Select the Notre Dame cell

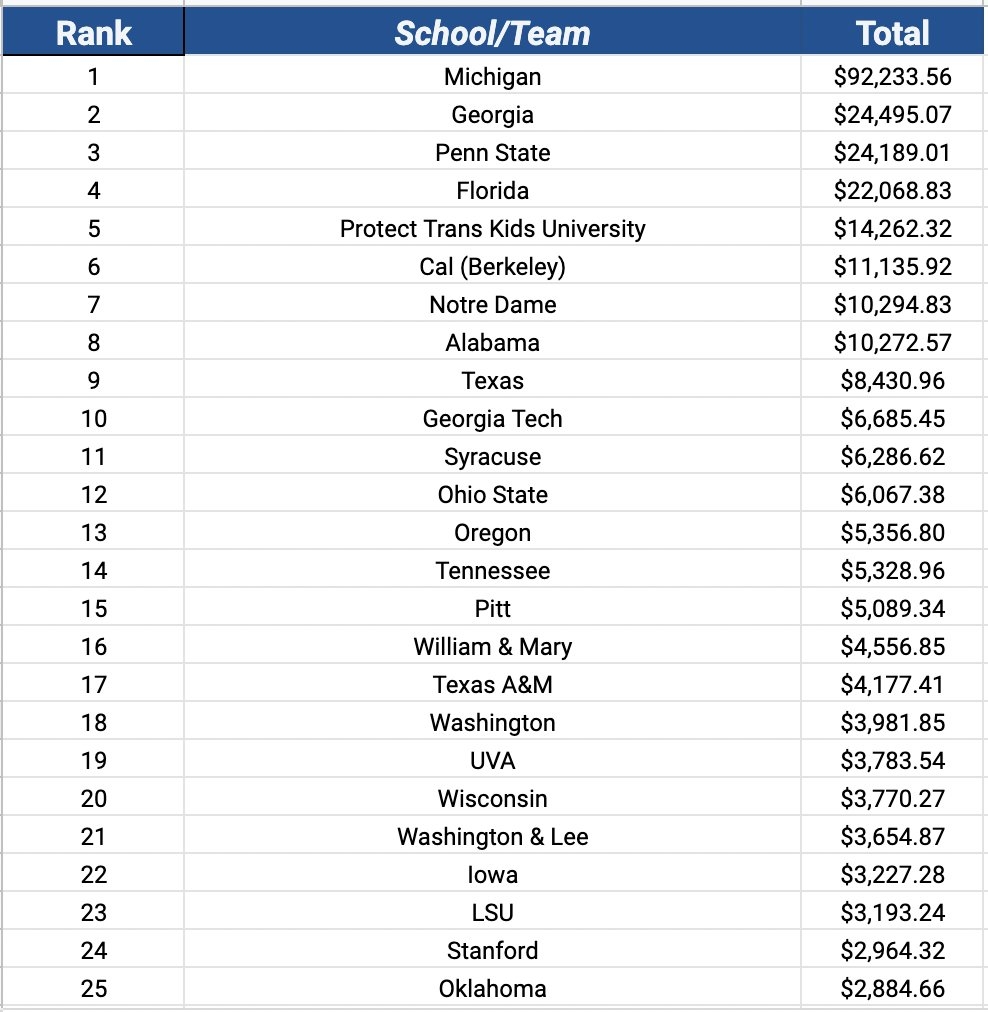(492, 305)
